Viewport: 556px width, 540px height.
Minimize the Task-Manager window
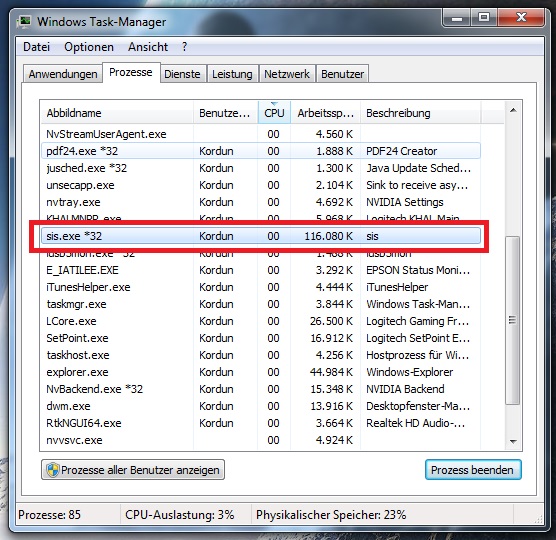click(457, 17)
